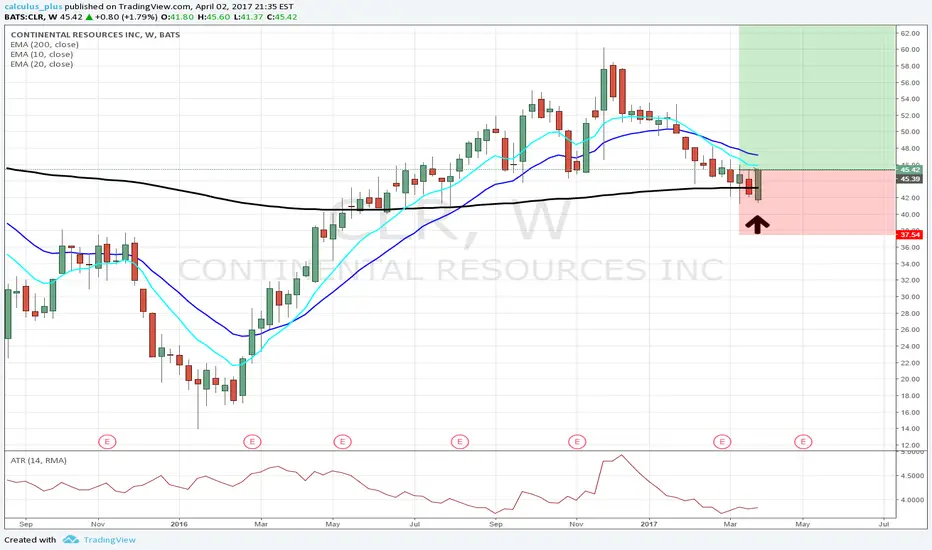Select the EMA (20, close) legend label
Viewport: 932px width, 550px height.
click(x=42, y=64)
